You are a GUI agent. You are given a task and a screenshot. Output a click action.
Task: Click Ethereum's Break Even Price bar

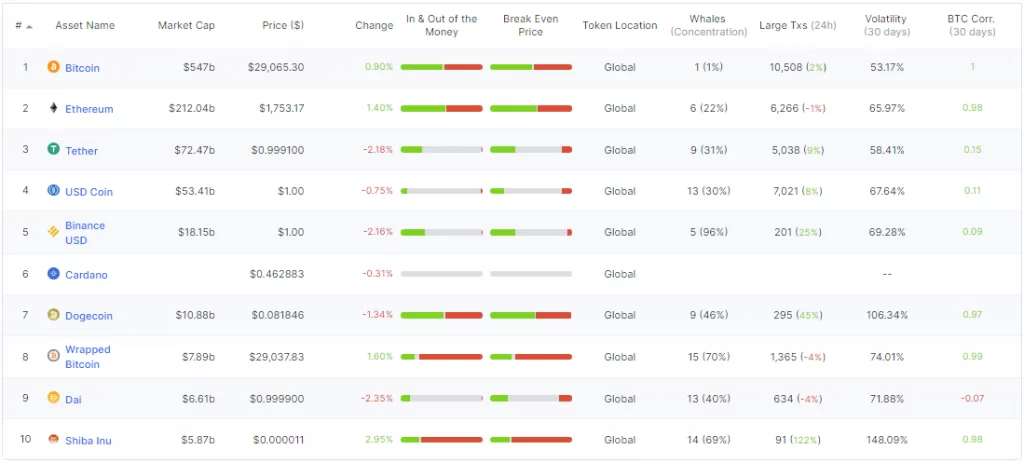pyautogui.click(x=531, y=108)
